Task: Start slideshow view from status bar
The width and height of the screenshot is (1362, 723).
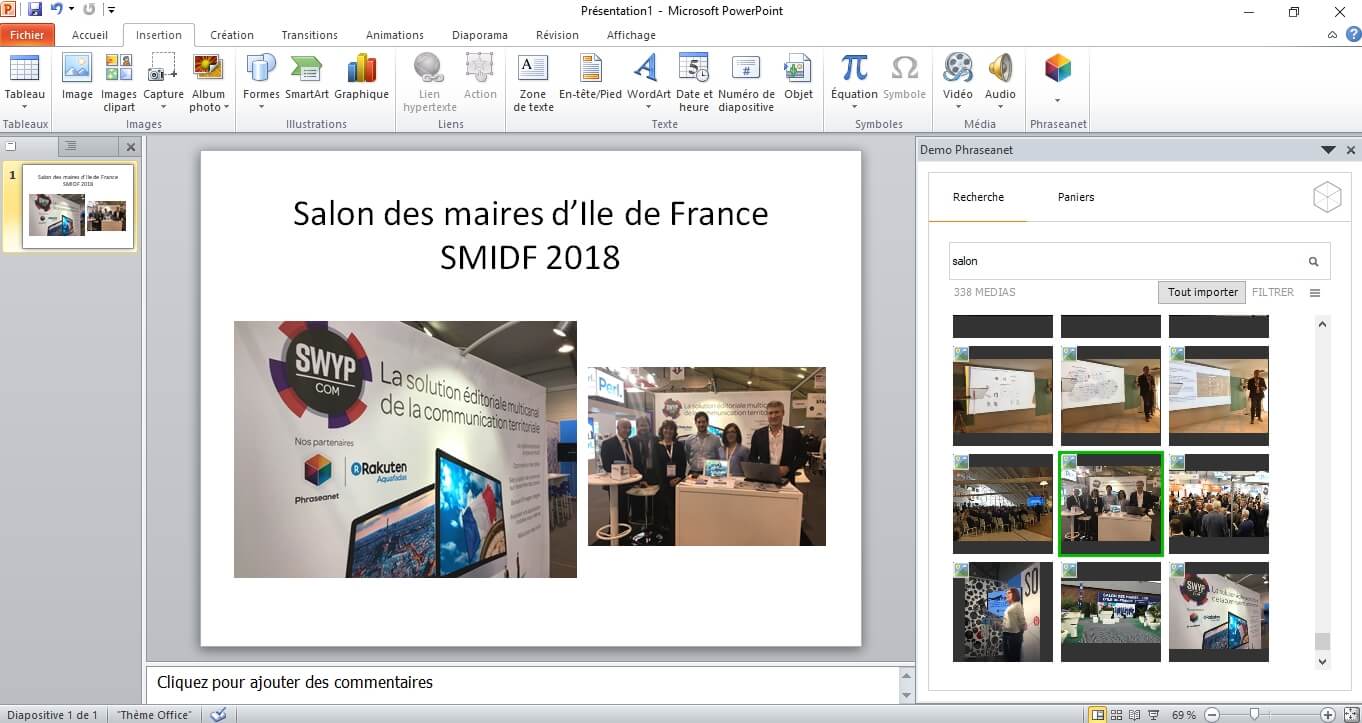Action: (1154, 715)
